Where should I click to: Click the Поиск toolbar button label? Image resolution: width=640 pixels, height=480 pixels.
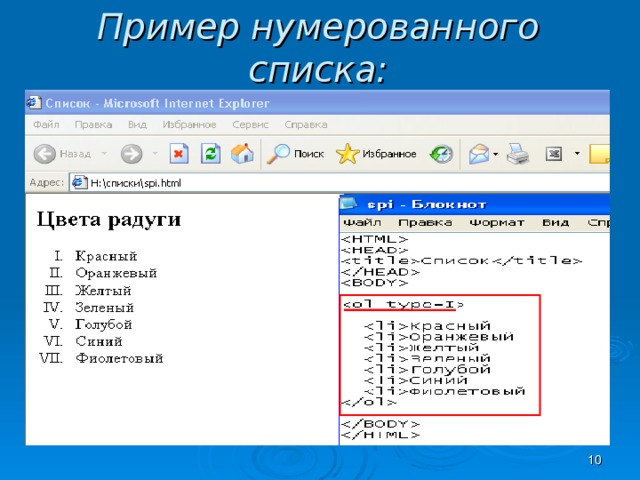tap(309, 154)
